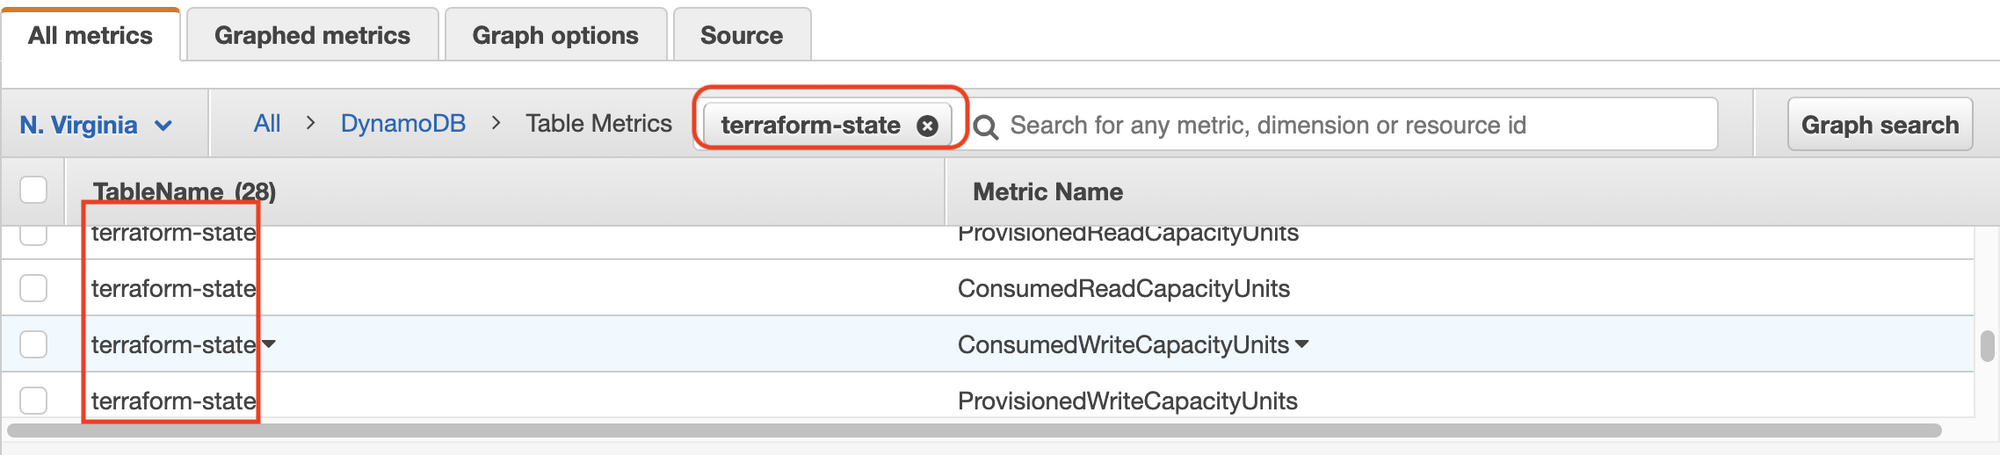
Task: Check the ProvisionedWriteCapacityUnits row checkbox
Action: pyautogui.click(x=33, y=400)
